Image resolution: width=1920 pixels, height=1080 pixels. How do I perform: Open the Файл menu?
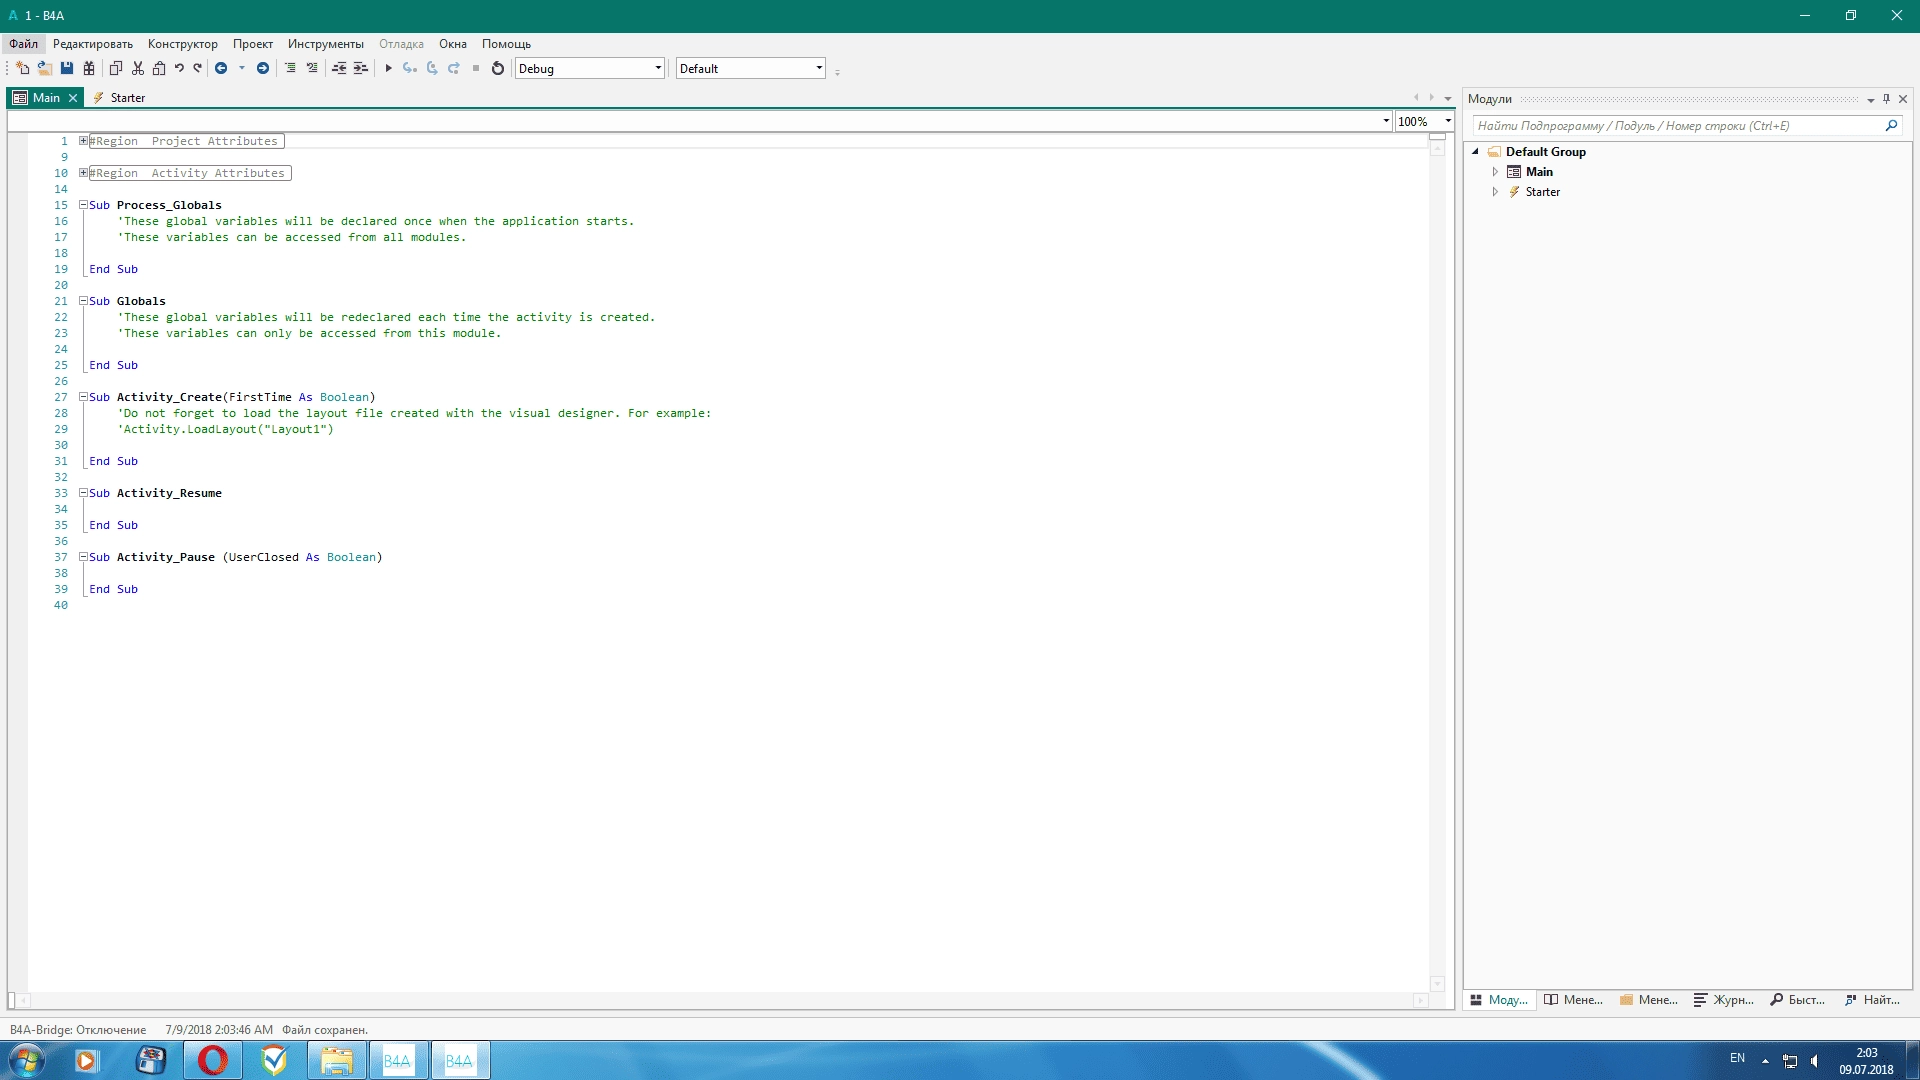[x=24, y=44]
